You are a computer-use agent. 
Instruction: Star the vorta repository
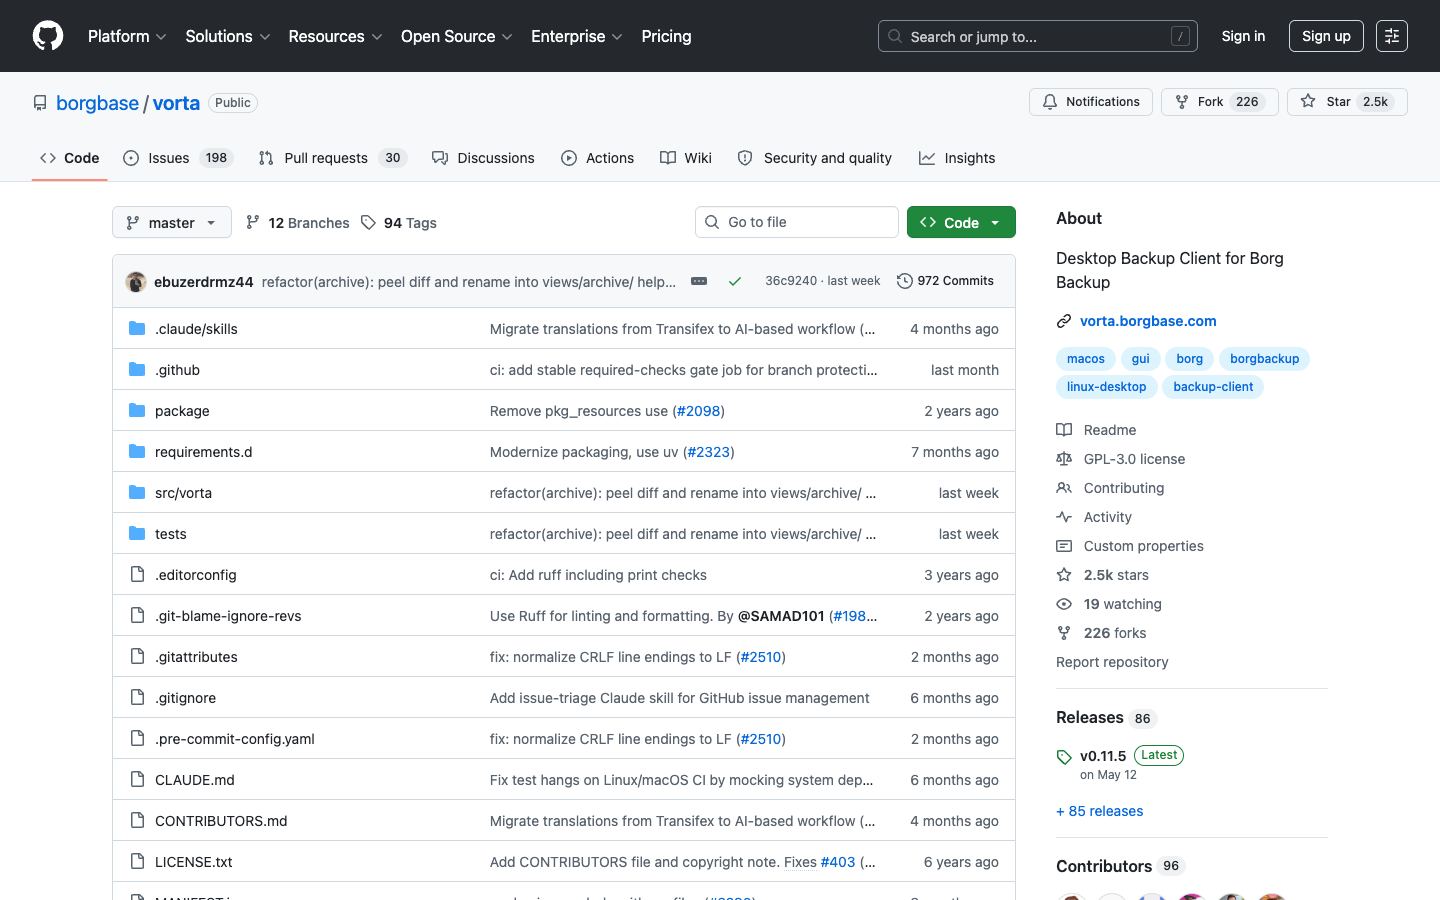tap(1347, 102)
